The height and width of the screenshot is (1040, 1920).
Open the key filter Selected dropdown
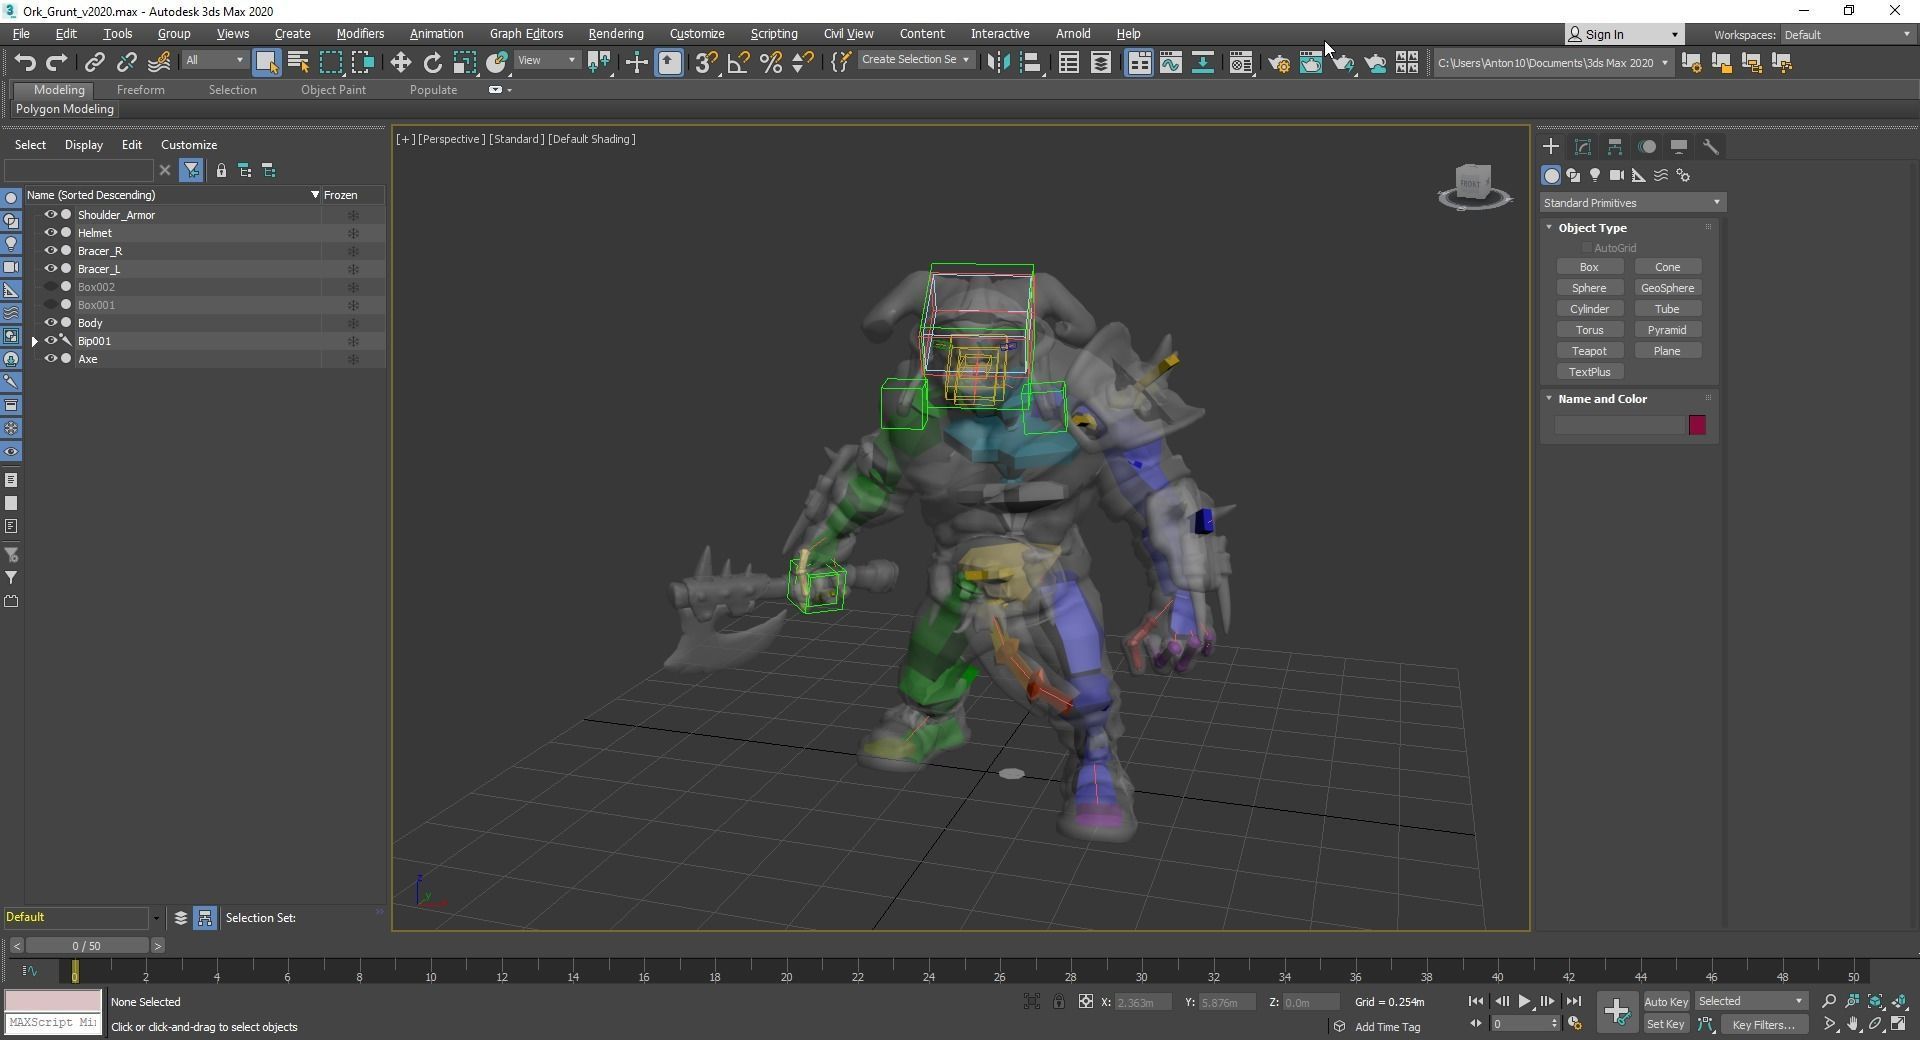[1750, 1001]
